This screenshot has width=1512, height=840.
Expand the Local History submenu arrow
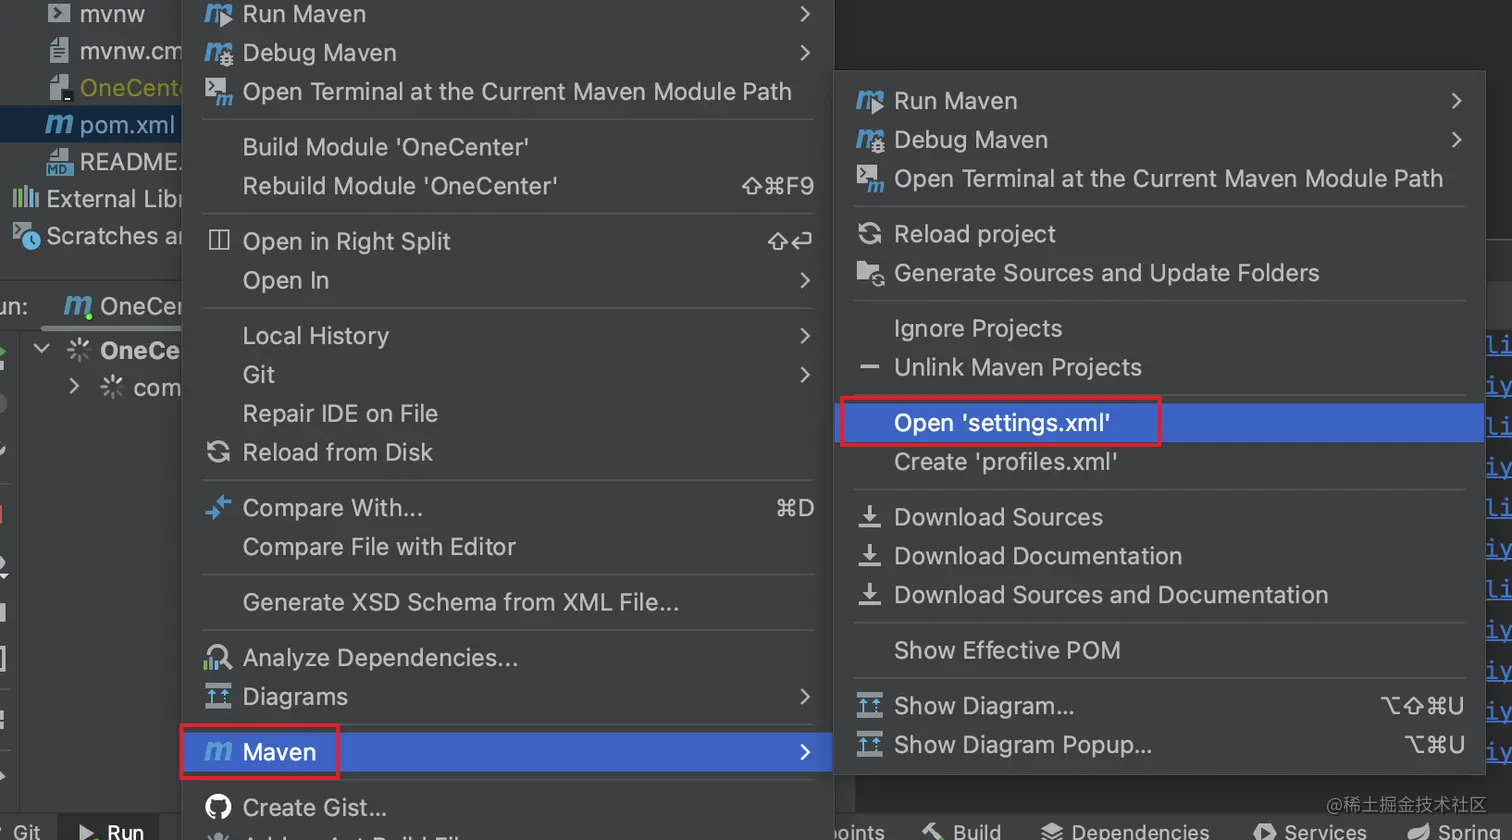pyautogui.click(x=805, y=336)
